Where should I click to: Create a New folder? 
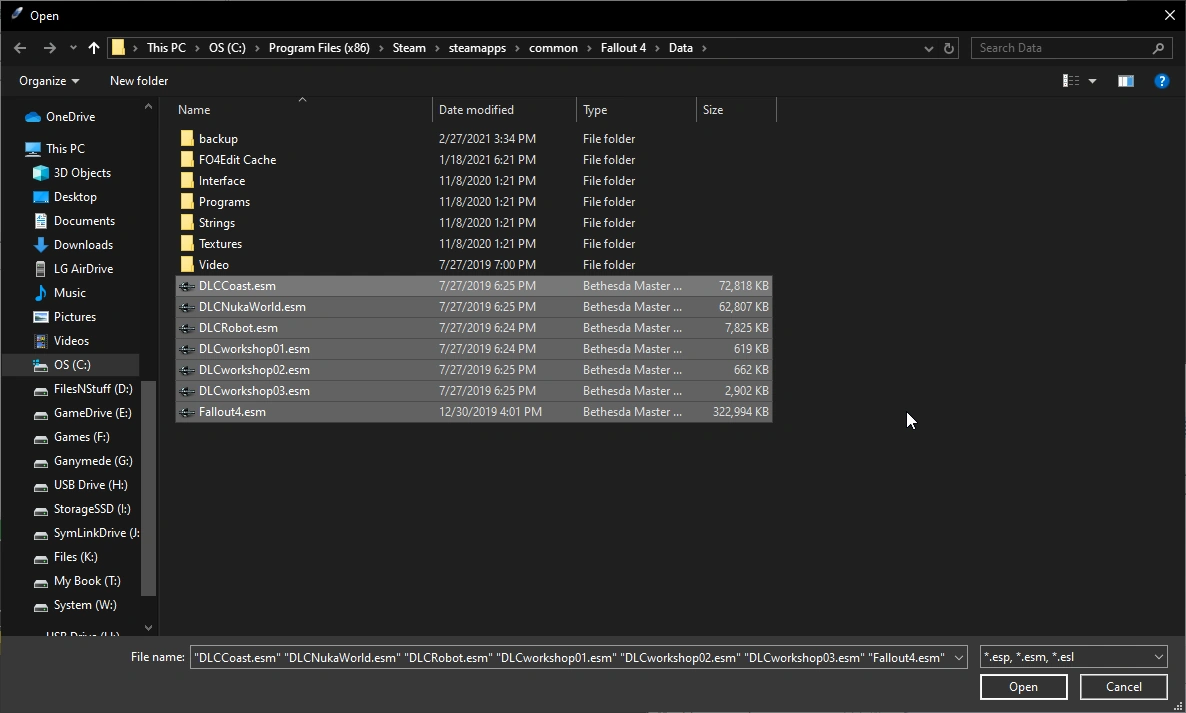[x=139, y=81]
